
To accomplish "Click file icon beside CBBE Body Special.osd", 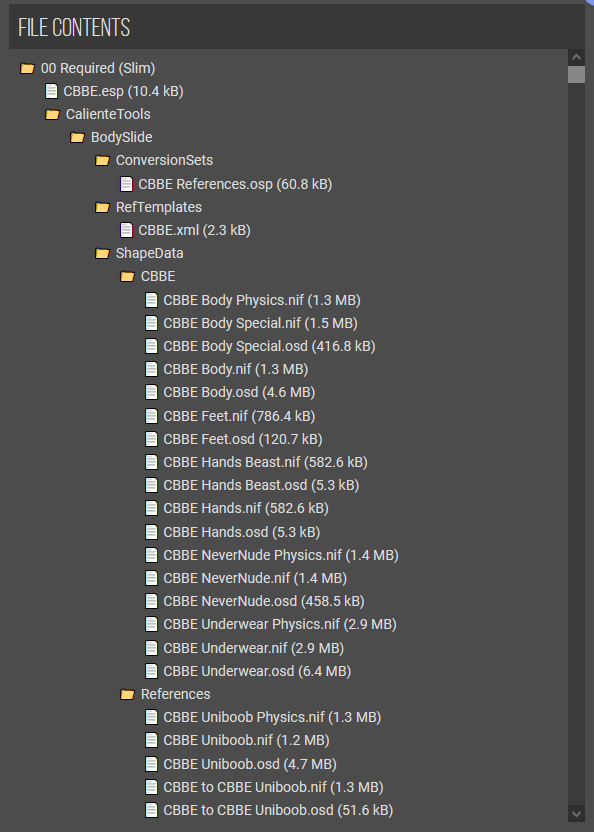I will 151,346.
